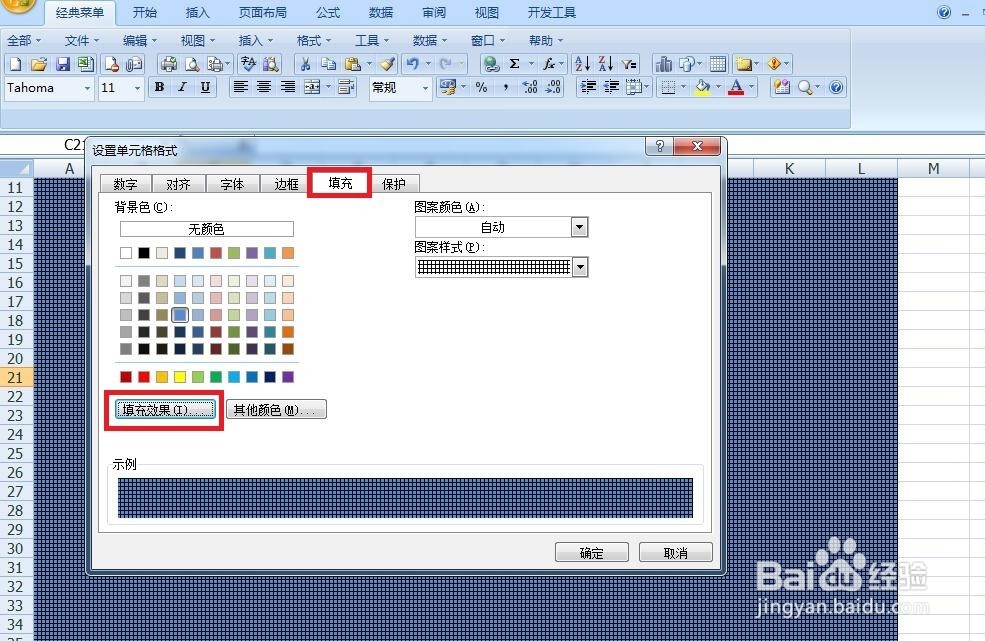Screen dimensions: 985x641
Task: Cut selection with the scissors icon
Action: click(305, 63)
